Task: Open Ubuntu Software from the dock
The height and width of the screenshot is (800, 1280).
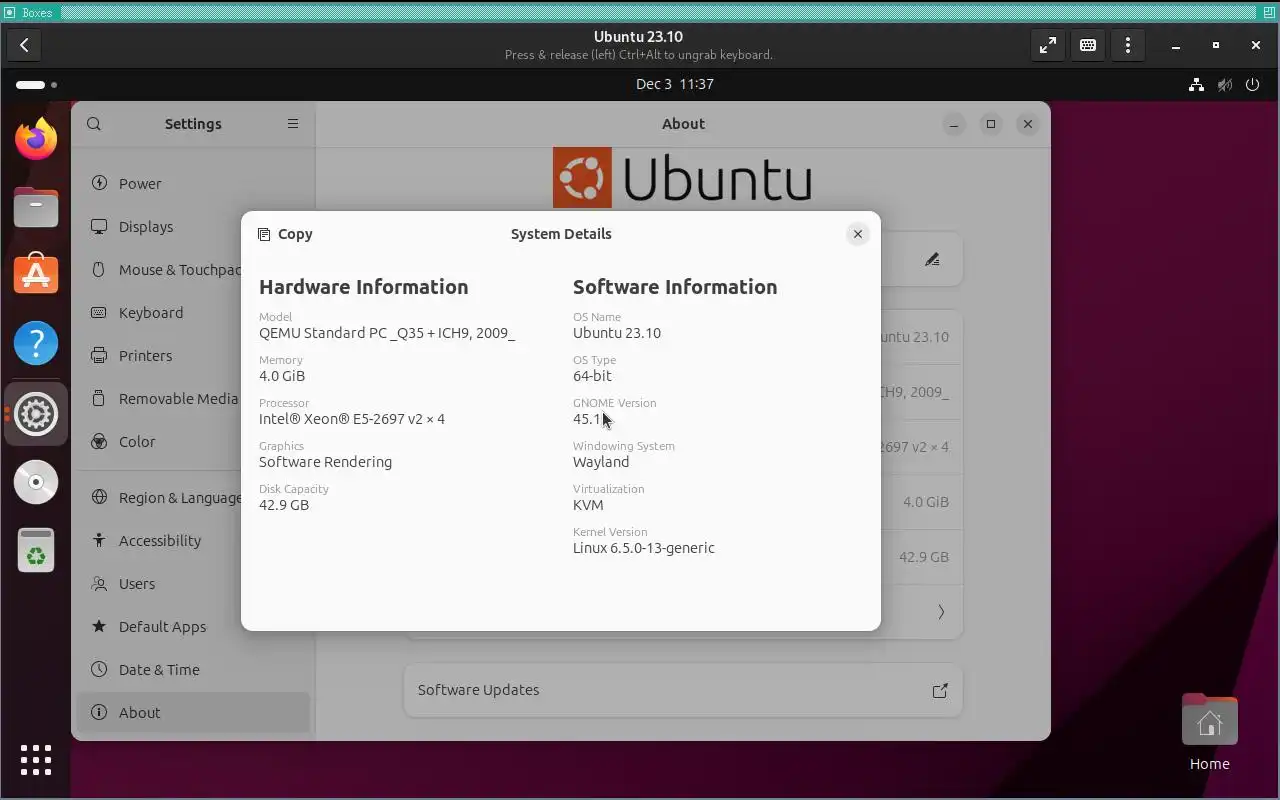Action: coord(36,275)
